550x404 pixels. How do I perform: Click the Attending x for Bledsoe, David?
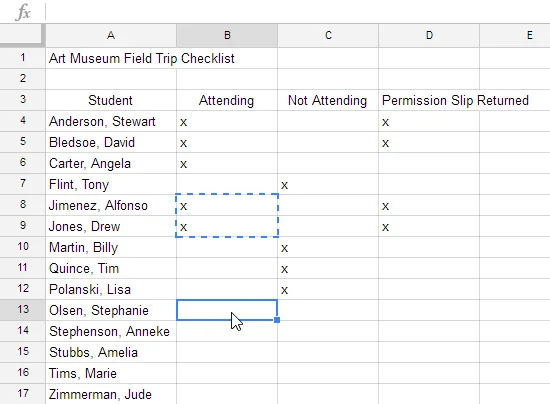(183, 143)
